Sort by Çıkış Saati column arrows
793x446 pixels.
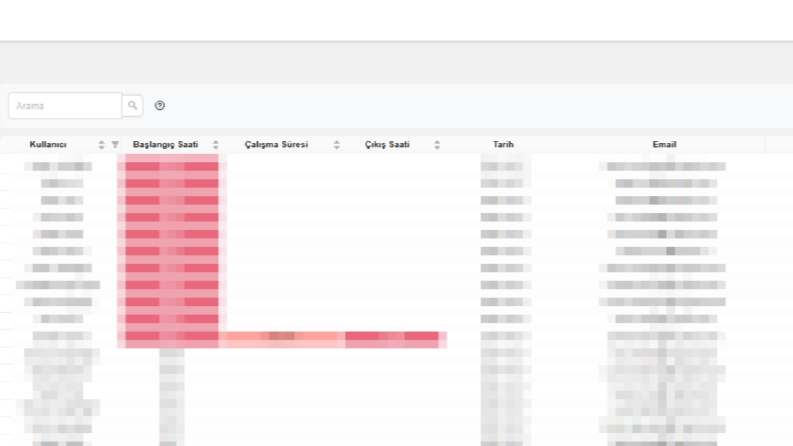(437, 145)
